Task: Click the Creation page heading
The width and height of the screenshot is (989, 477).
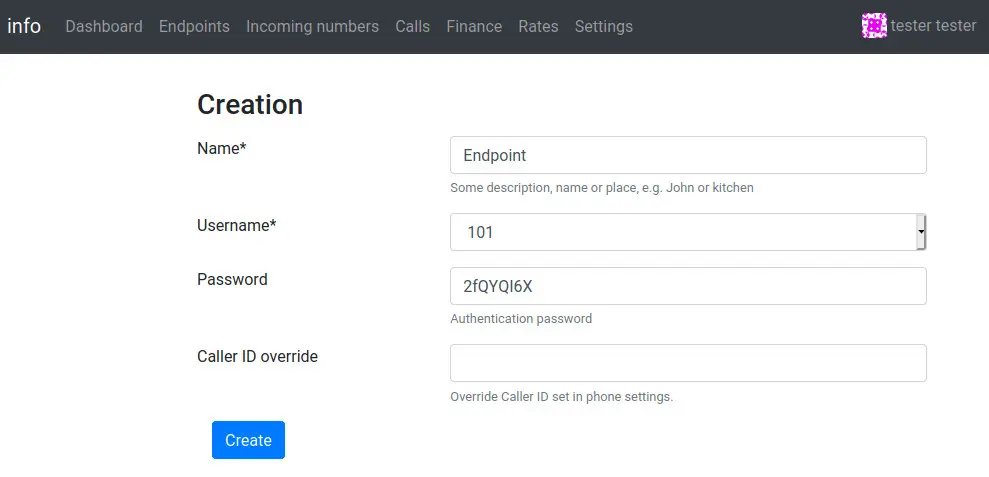Action: coord(250,104)
